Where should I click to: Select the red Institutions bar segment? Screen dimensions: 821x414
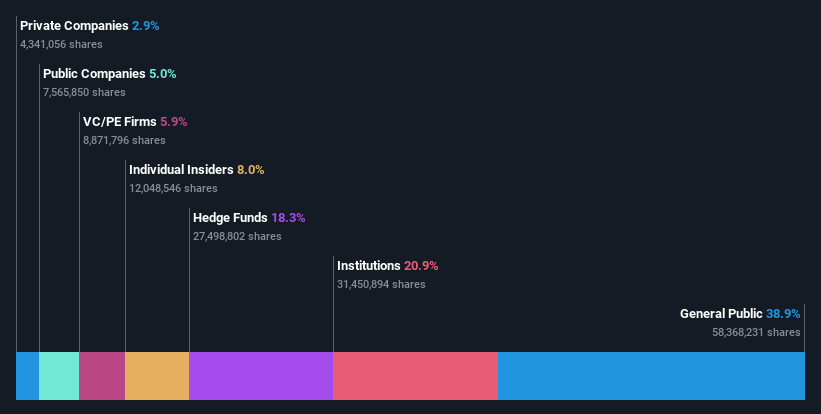(415, 376)
